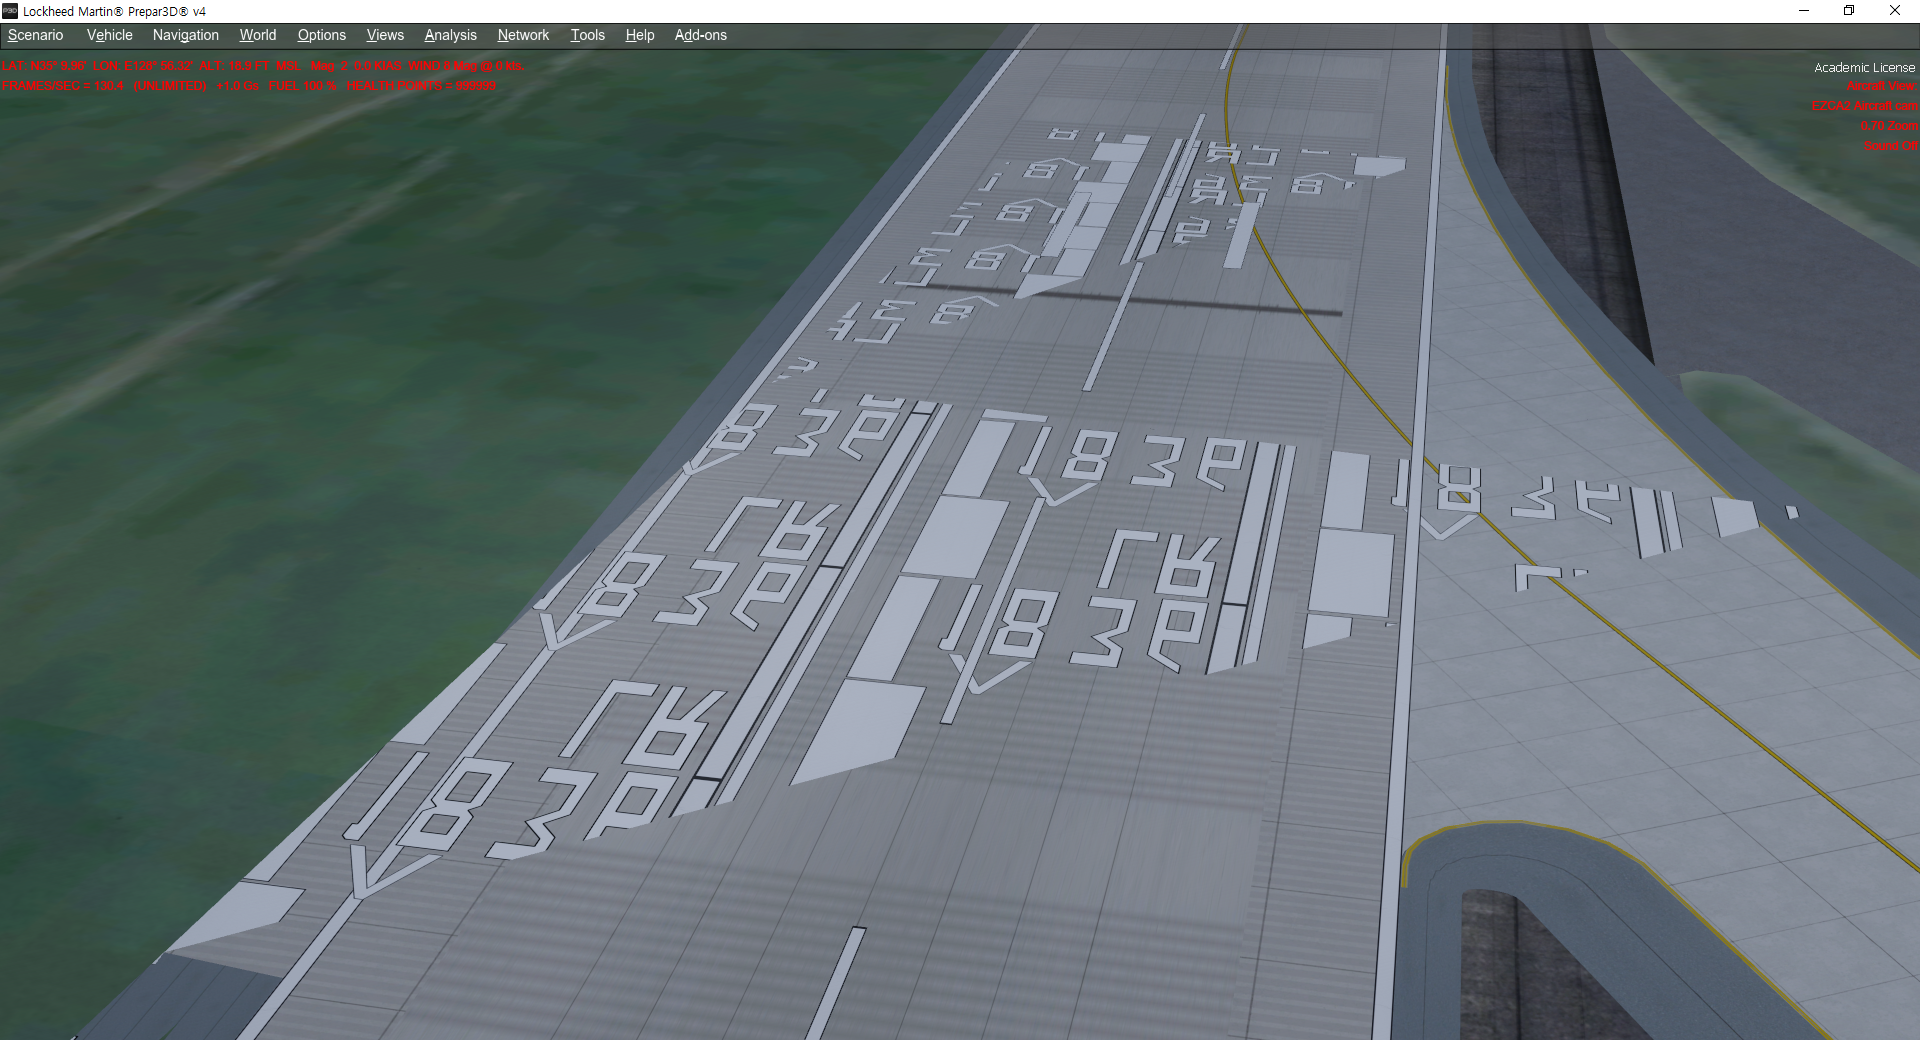Open the Tools menu

click(587, 35)
